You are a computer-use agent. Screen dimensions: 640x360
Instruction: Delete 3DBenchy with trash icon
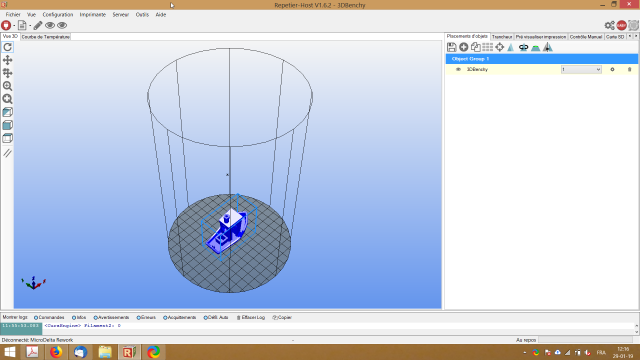pos(629,69)
